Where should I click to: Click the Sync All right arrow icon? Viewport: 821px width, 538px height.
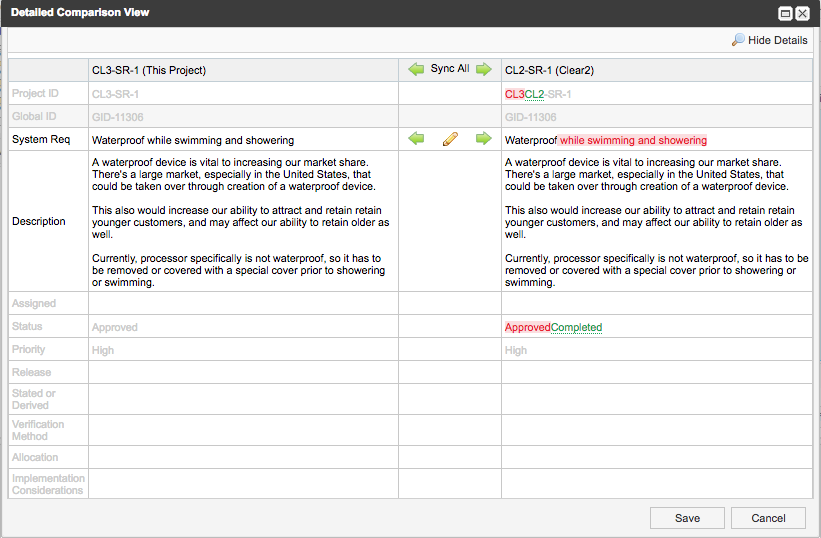pos(483,69)
